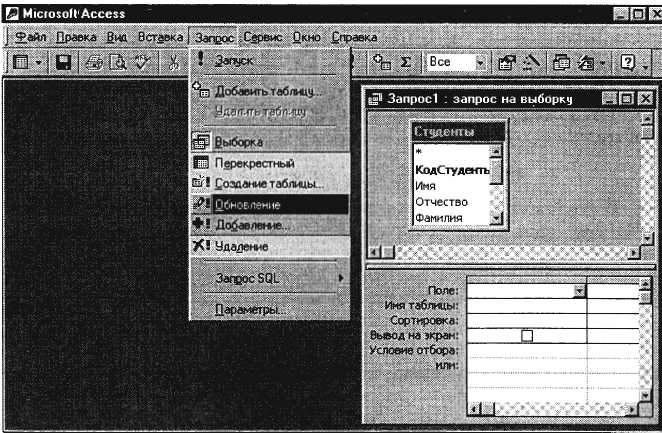Select the Имя field in Студенты
Screen dimensions: 662x433
coord(451,186)
